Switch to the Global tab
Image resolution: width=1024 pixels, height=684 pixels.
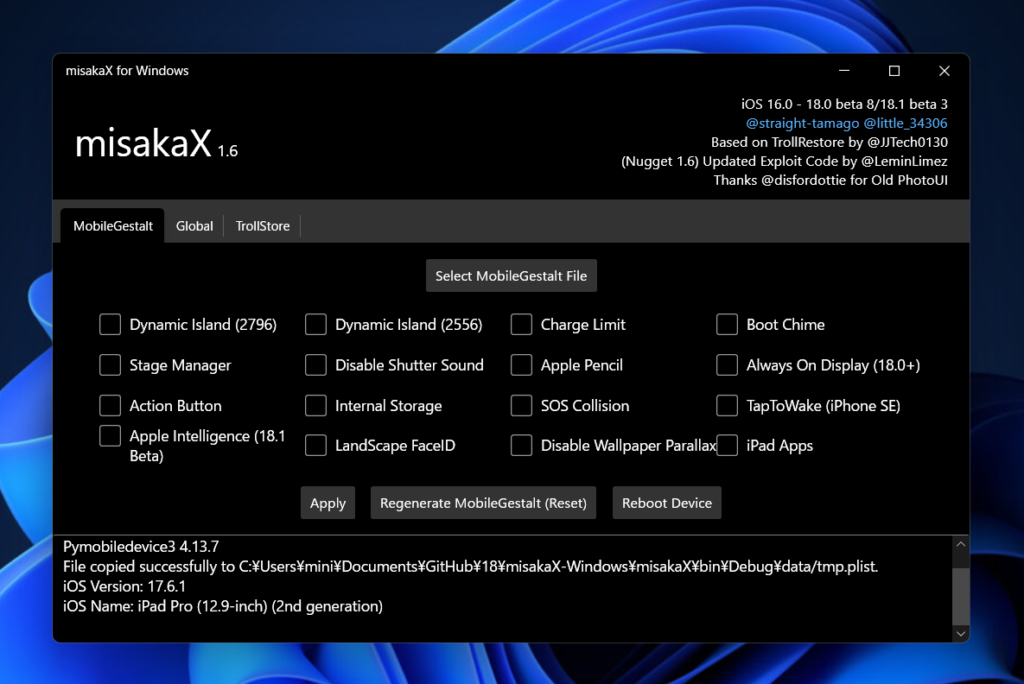pos(194,226)
